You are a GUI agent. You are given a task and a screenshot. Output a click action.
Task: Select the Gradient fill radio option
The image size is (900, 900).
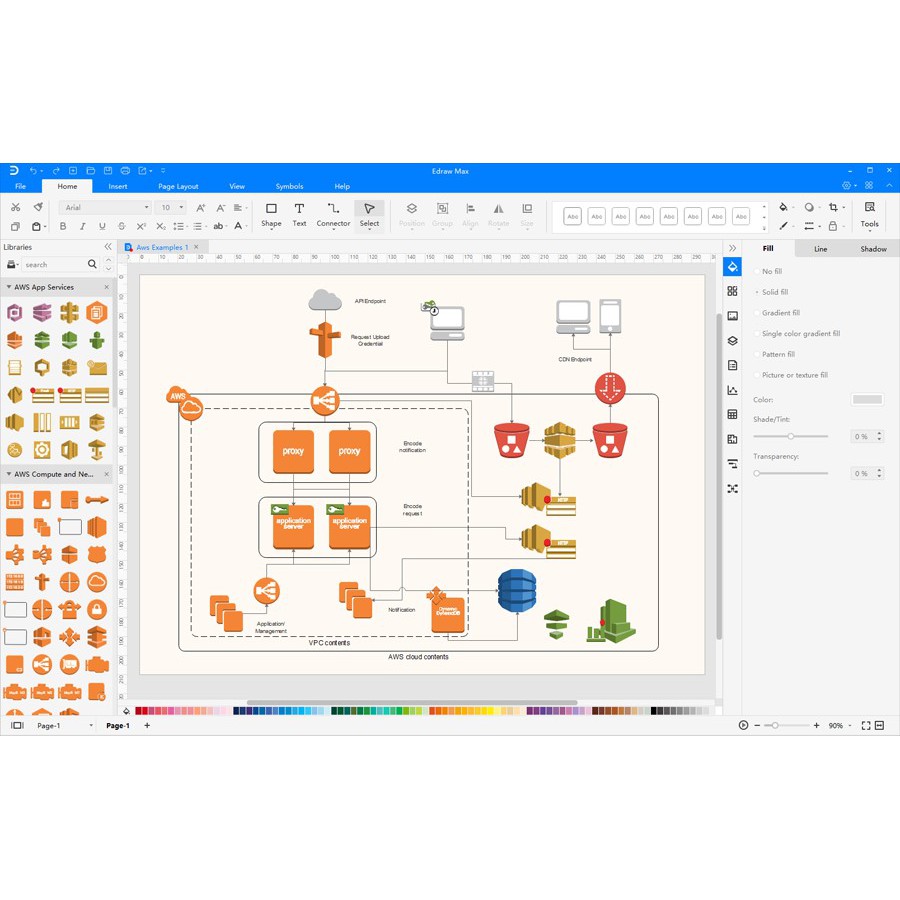778,313
